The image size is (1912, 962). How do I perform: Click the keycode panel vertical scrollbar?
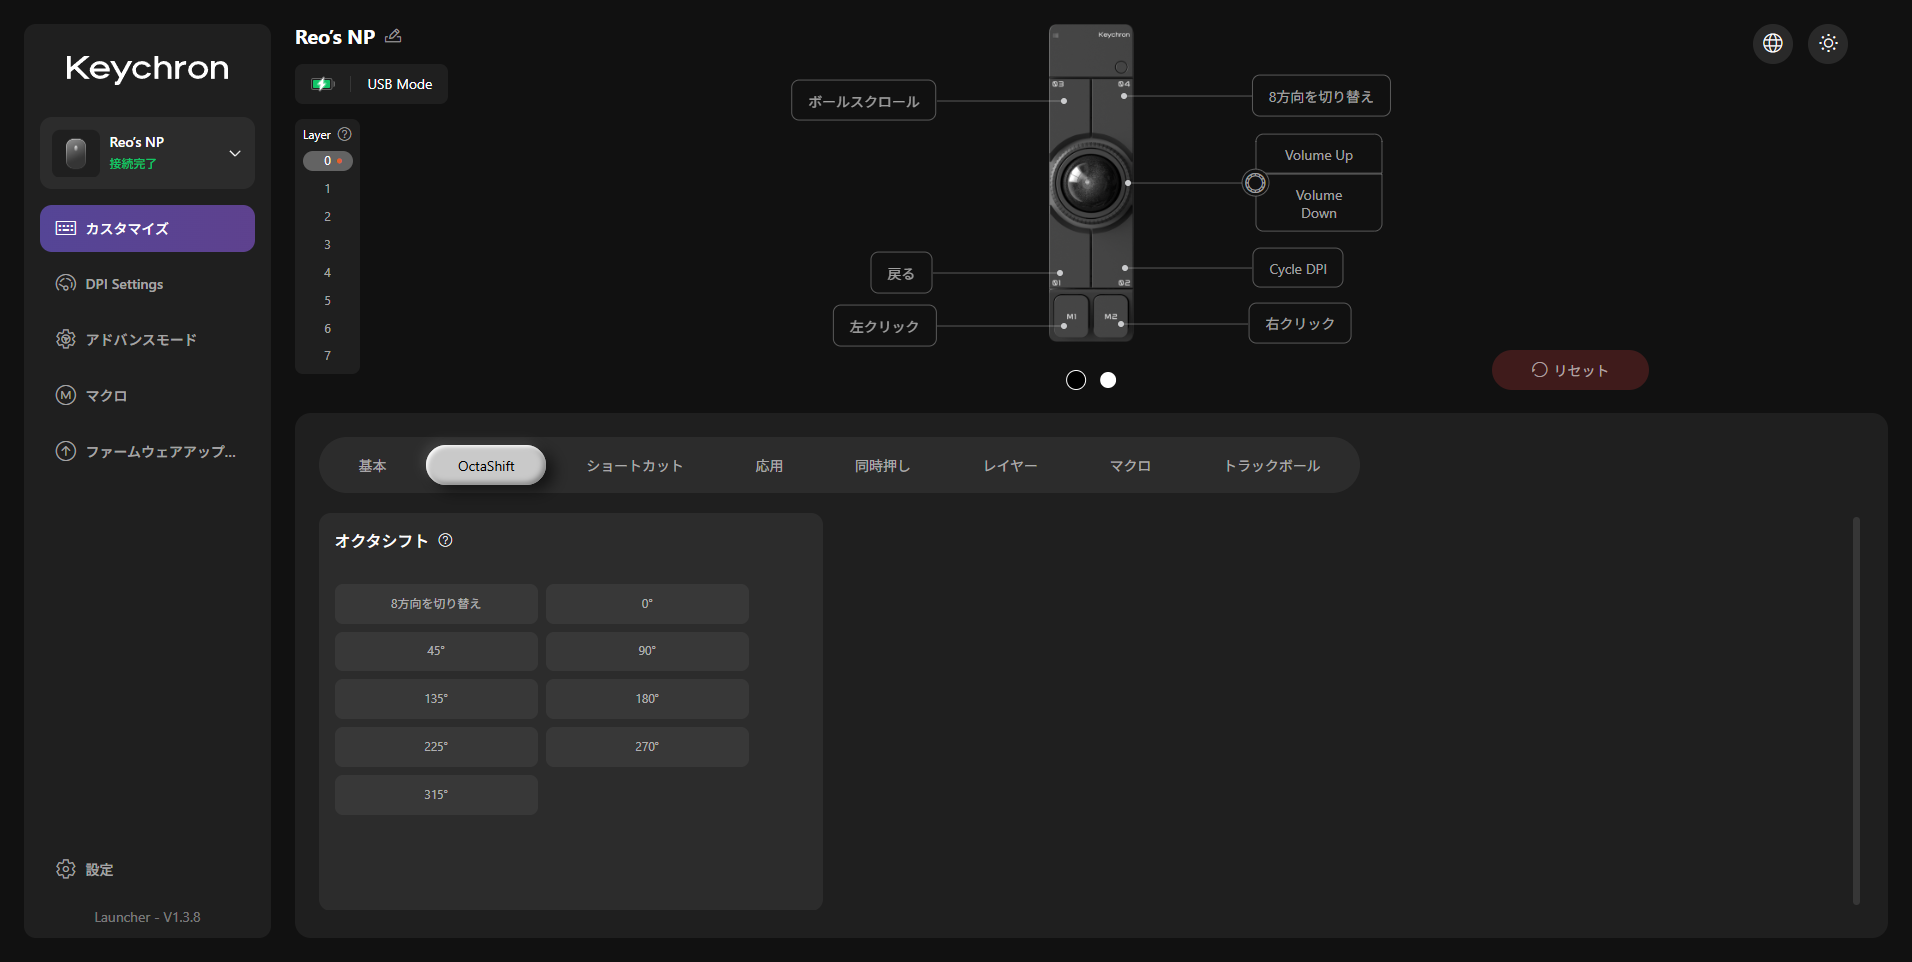(1856, 710)
